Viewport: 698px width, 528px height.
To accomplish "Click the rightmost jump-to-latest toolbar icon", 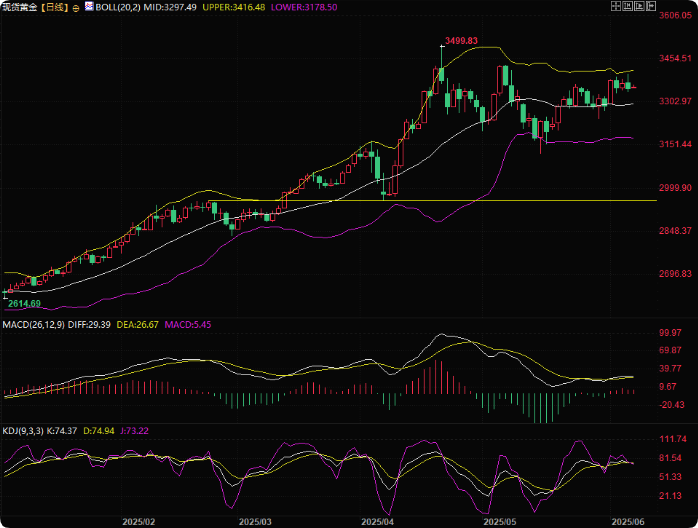I will [x=652, y=6].
